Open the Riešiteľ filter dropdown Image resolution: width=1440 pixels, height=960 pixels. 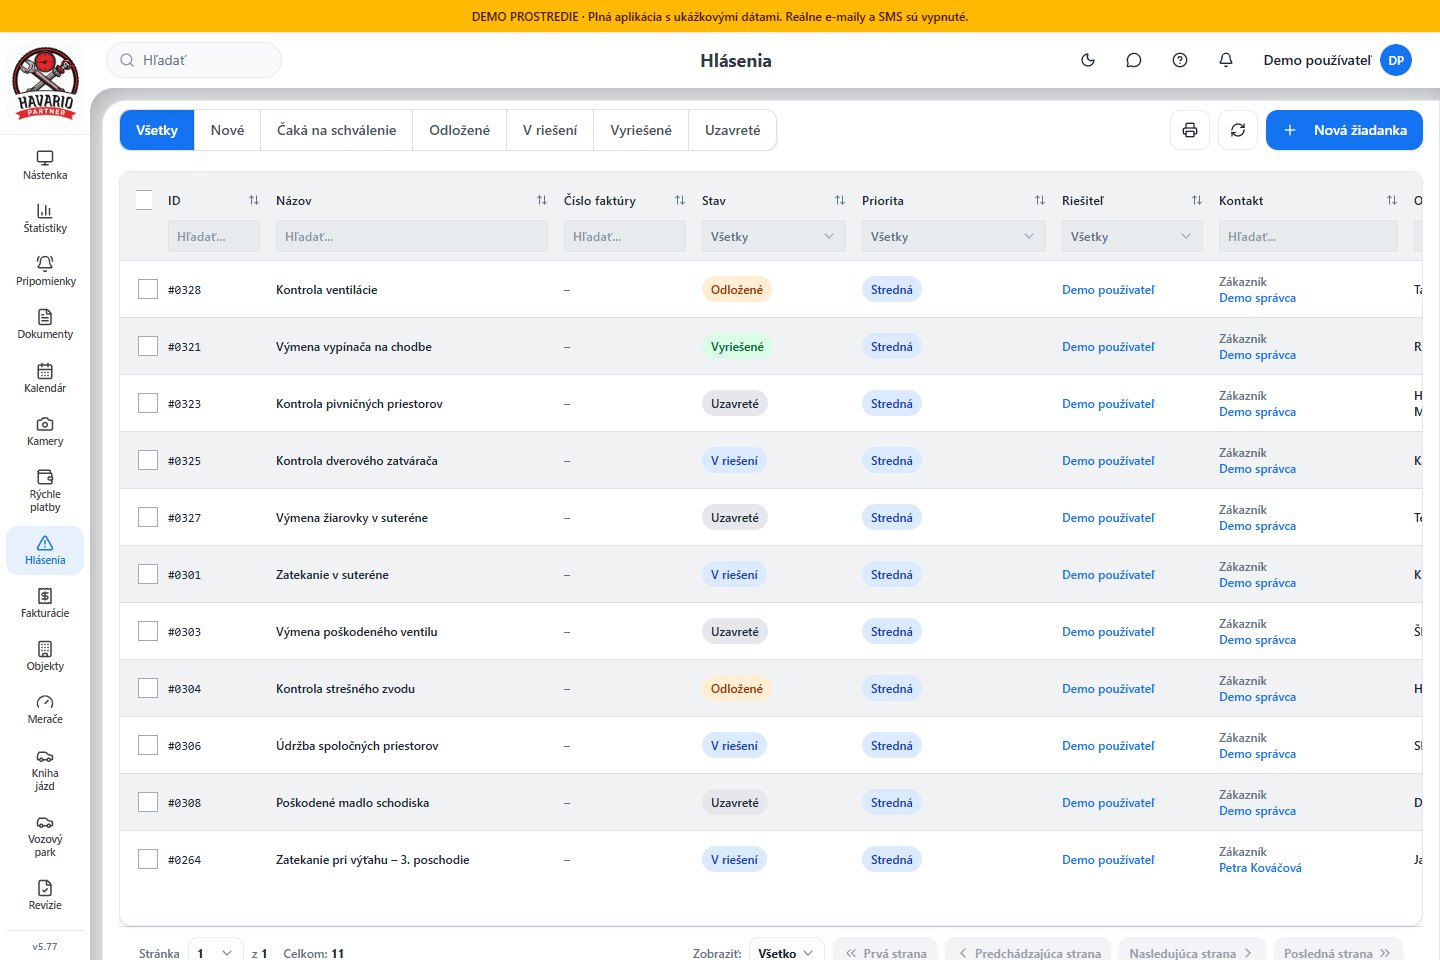(x=1132, y=236)
